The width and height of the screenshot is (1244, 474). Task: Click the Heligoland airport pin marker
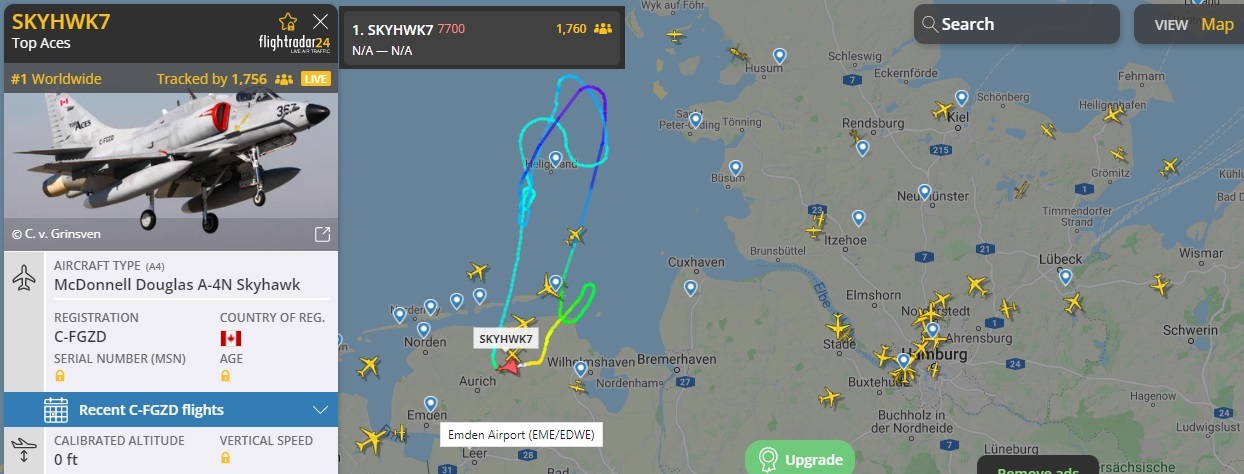click(555, 158)
